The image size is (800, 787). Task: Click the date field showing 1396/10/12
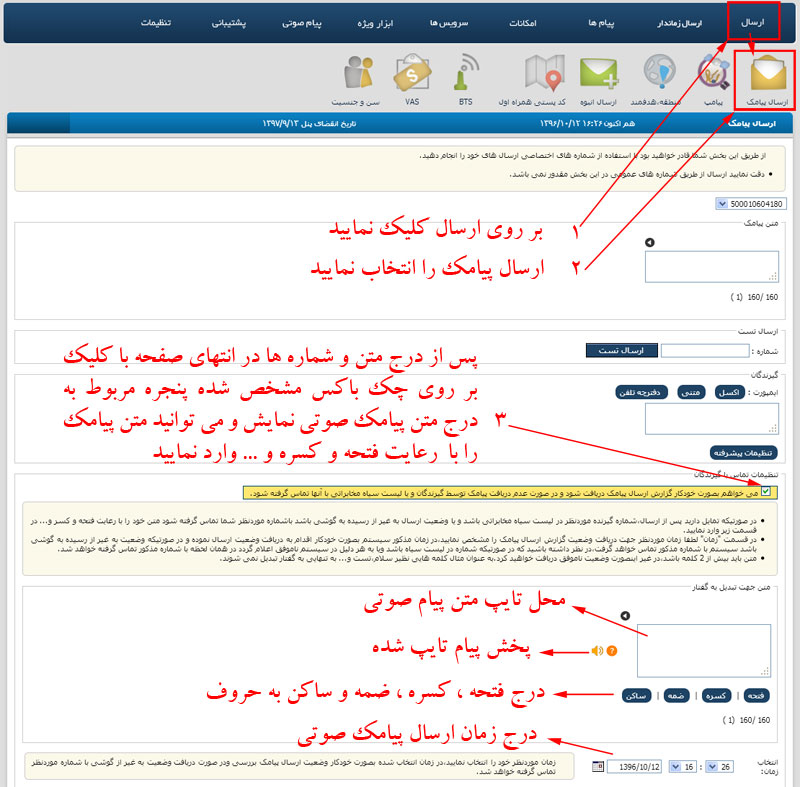634,766
